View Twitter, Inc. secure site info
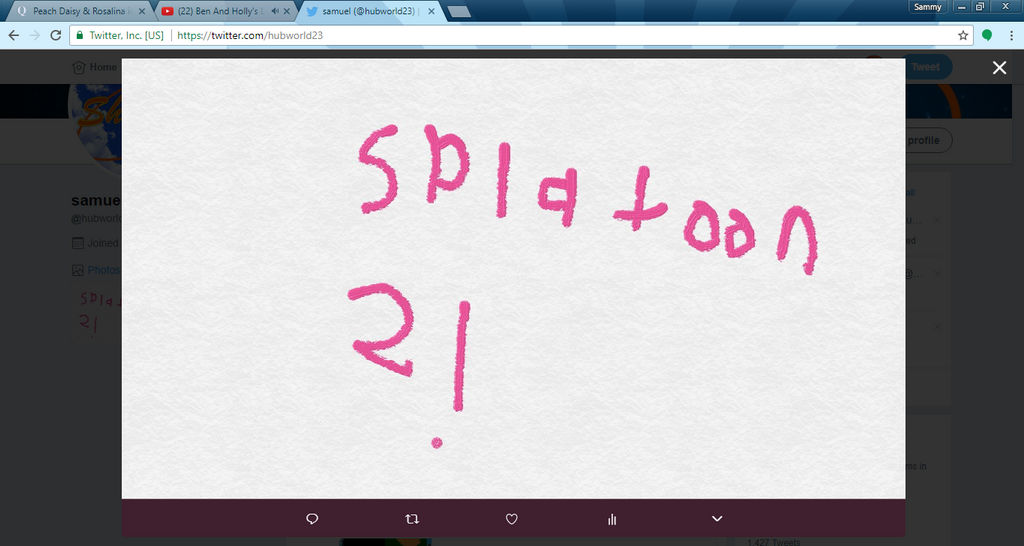The width and height of the screenshot is (1024, 546). (x=120, y=35)
